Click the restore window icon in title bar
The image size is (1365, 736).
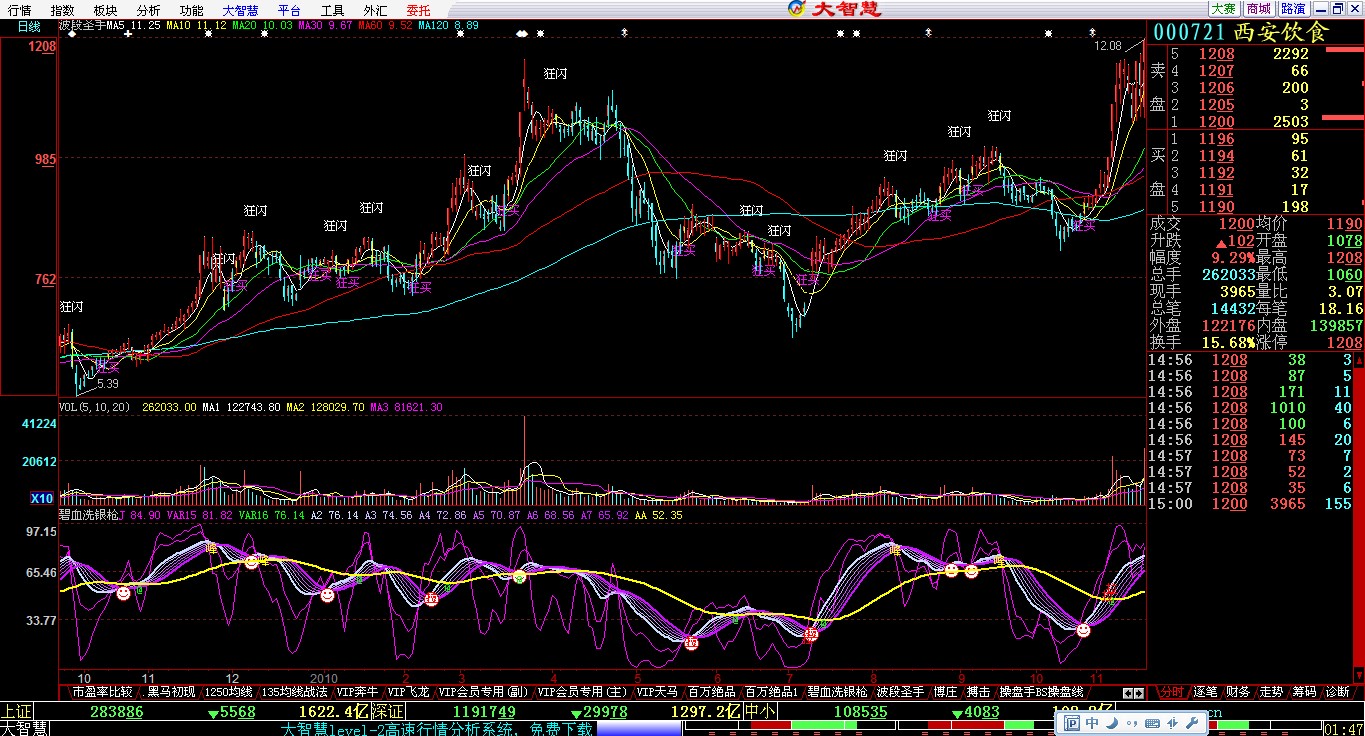(1337, 9)
